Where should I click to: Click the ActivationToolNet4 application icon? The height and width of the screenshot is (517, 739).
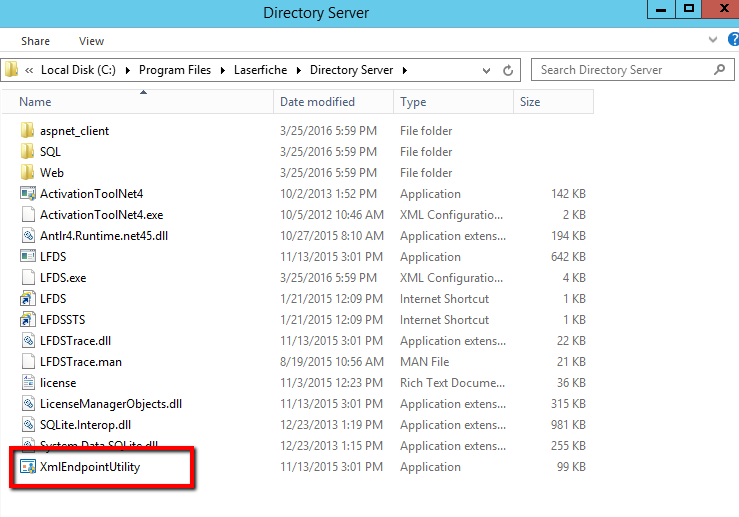point(28,194)
